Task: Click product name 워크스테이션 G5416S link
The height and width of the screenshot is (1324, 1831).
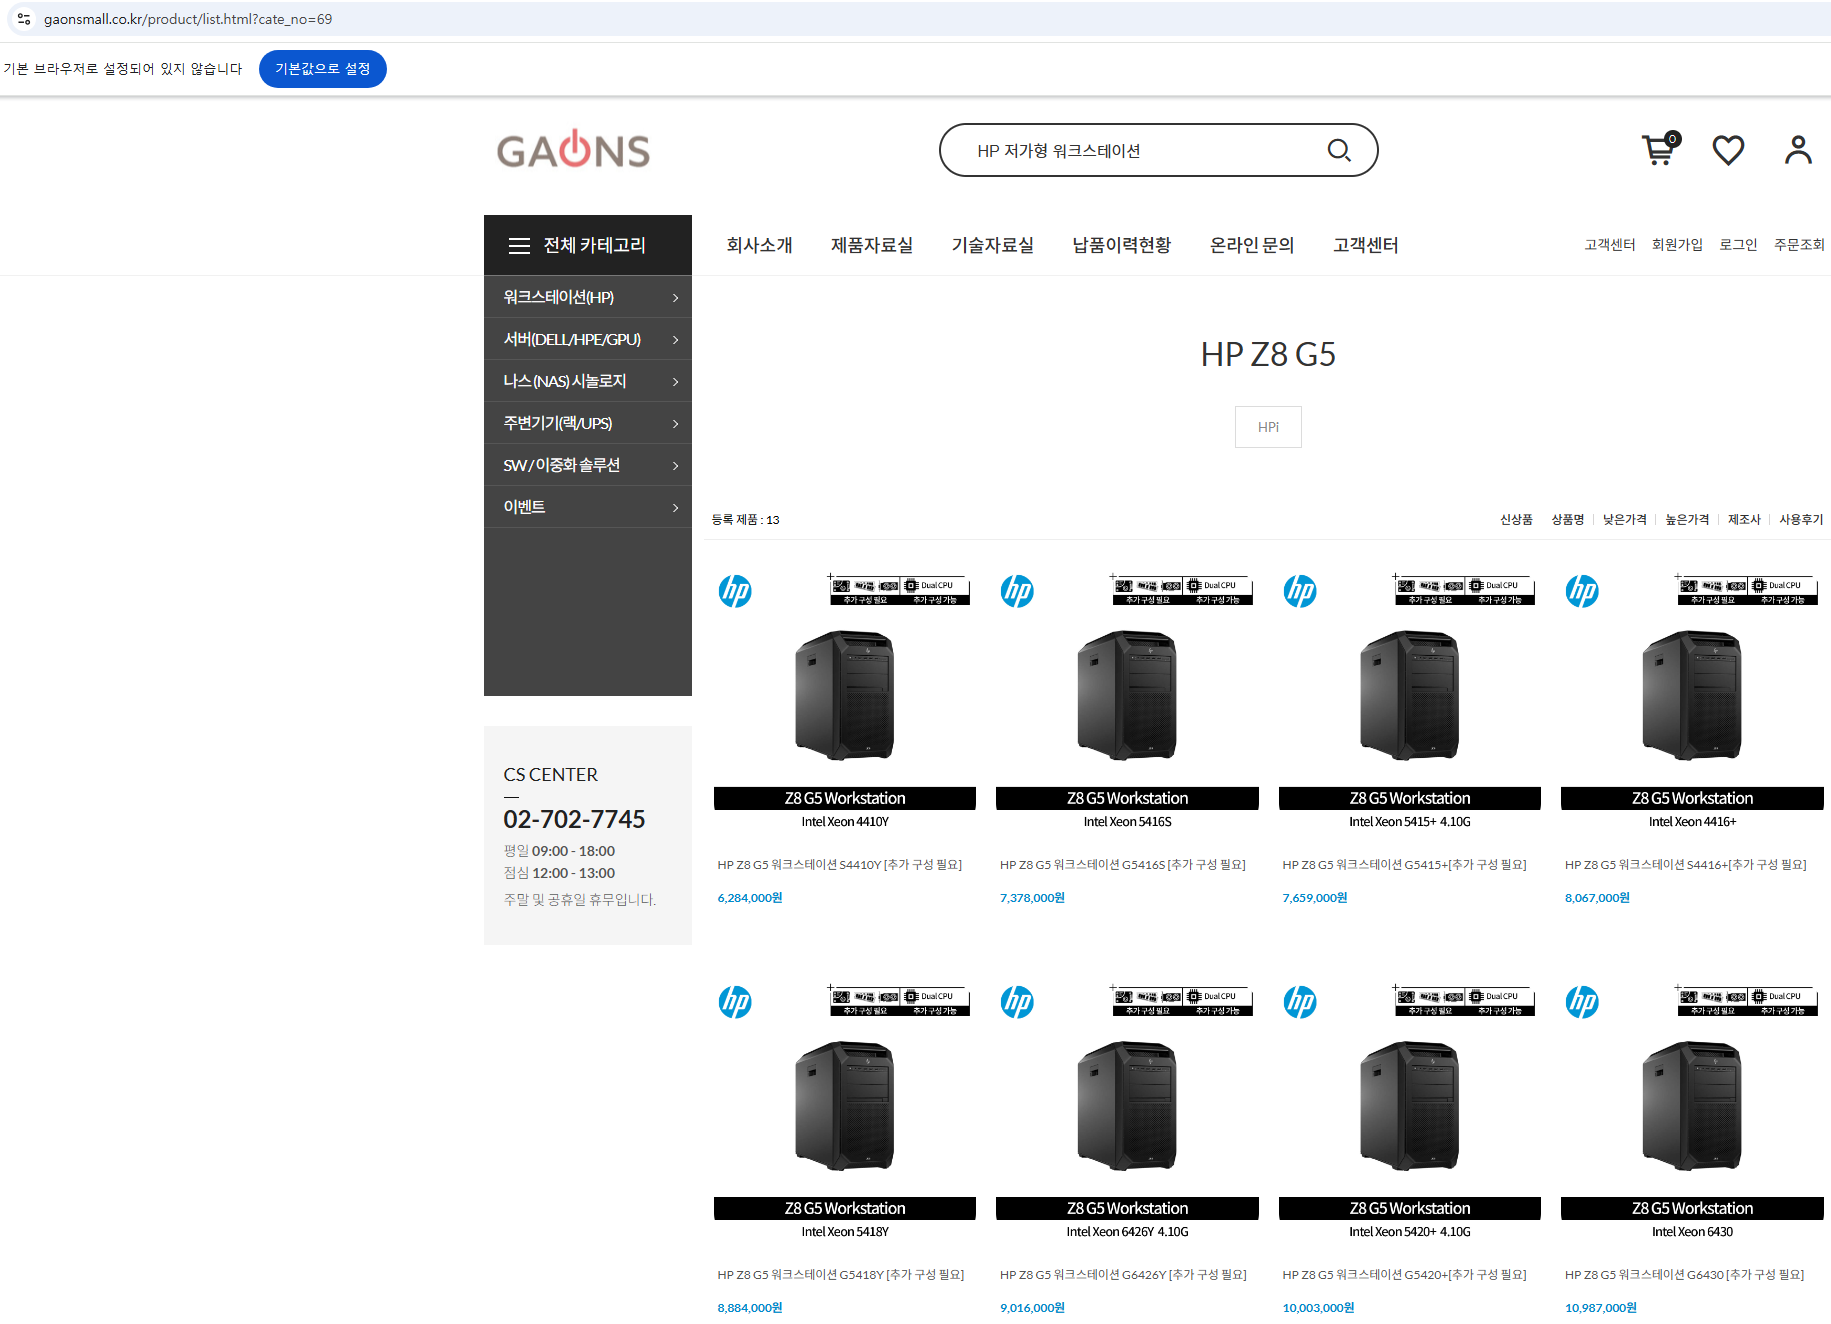Action: [1123, 865]
